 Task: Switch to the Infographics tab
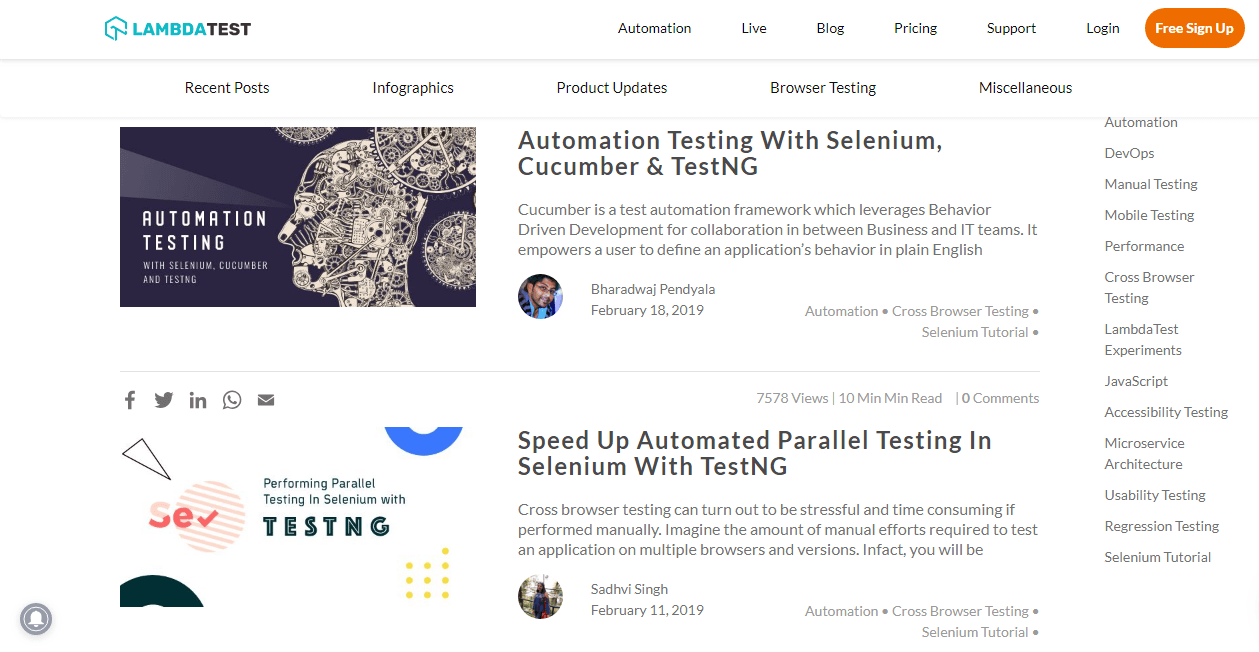coord(413,88)
